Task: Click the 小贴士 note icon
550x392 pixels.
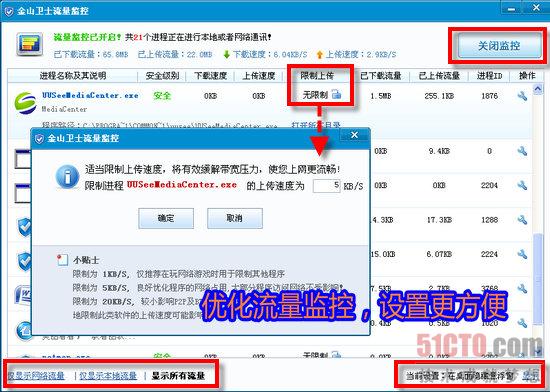Action: (62, 260)
